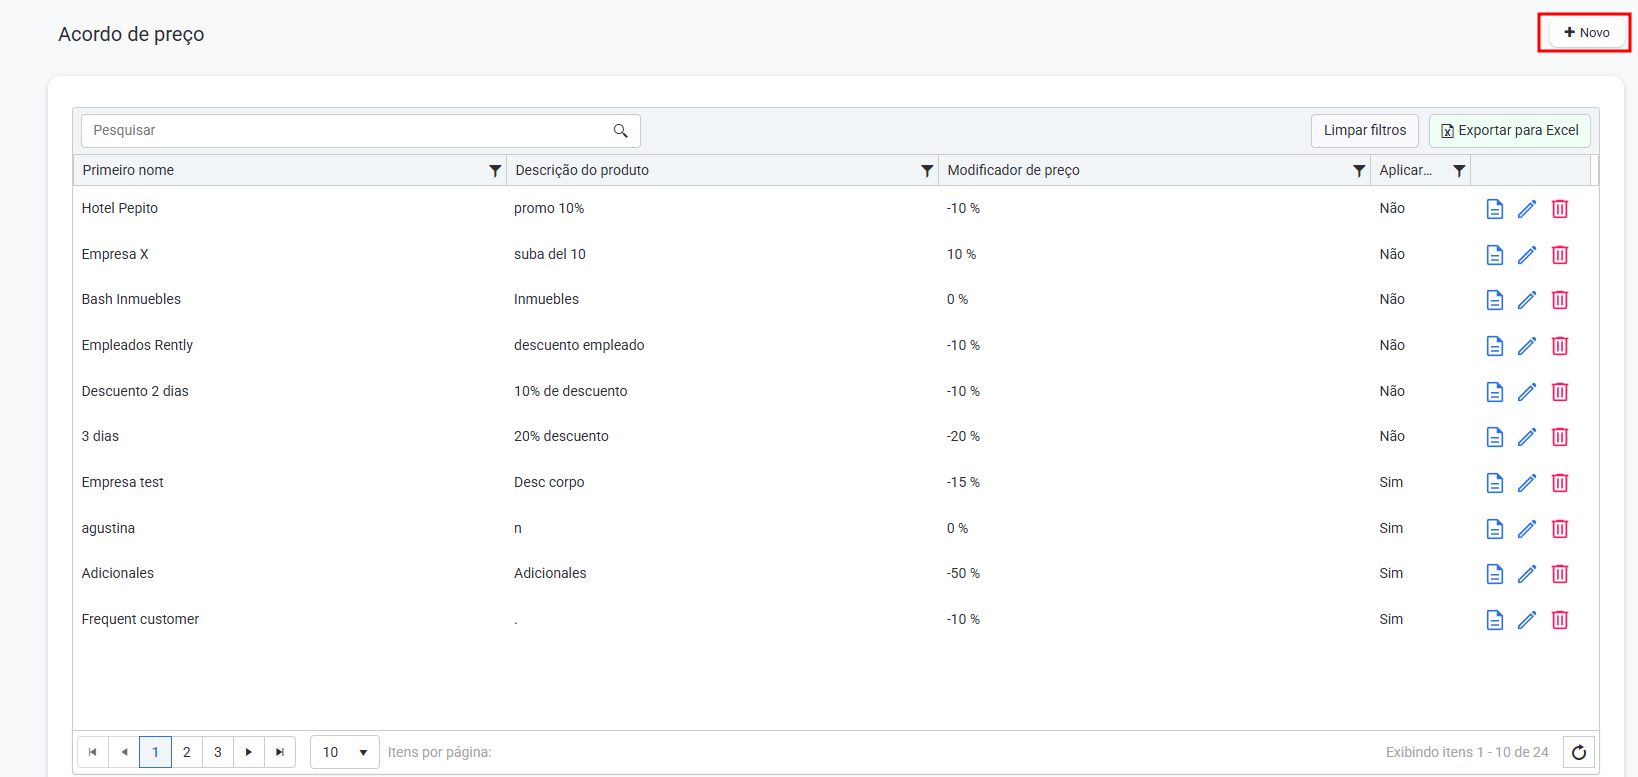Click the edit pencil for Hotel Pepito
Image resolution: width=1638 pixels, height=777 pixels.
point(1526,209)
